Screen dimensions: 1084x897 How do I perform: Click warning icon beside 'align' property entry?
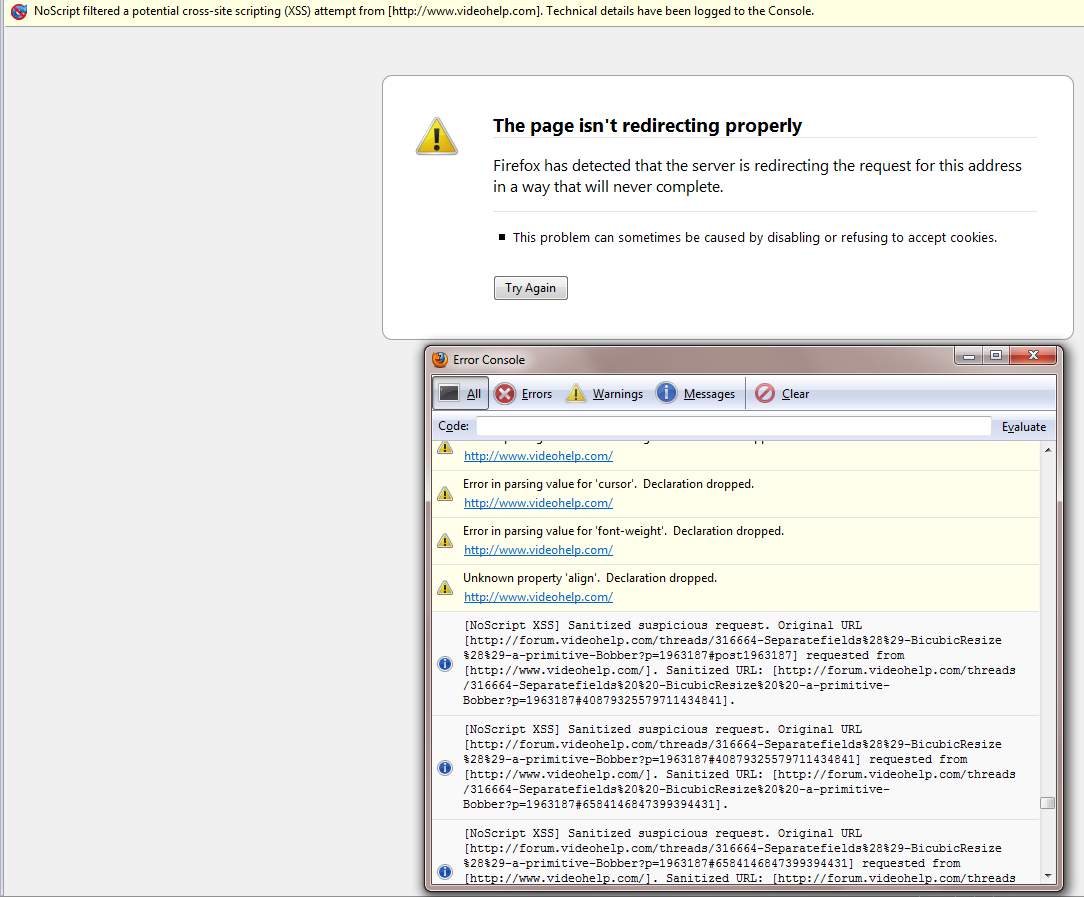445,587
